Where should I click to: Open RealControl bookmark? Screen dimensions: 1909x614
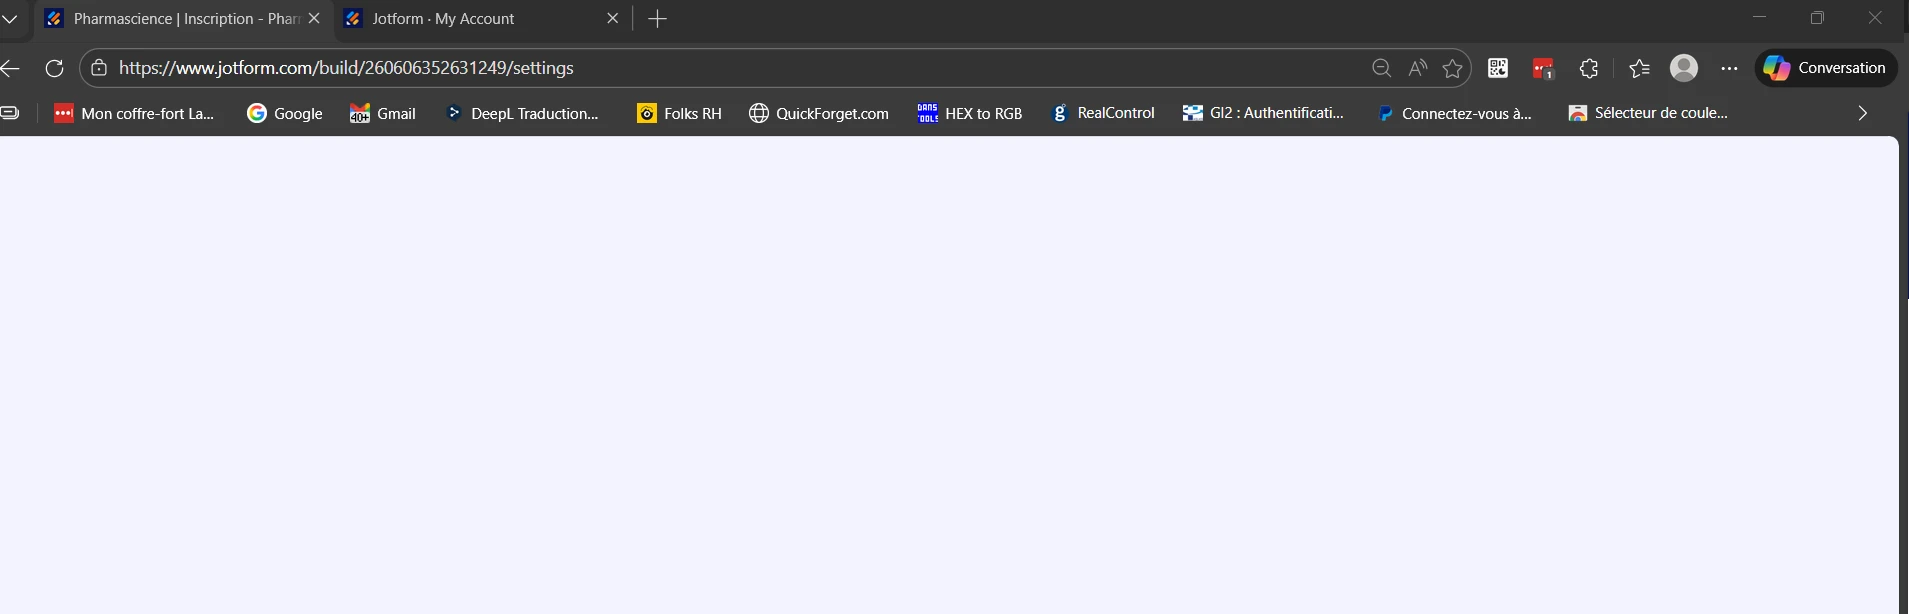[x=1103, y=113]
